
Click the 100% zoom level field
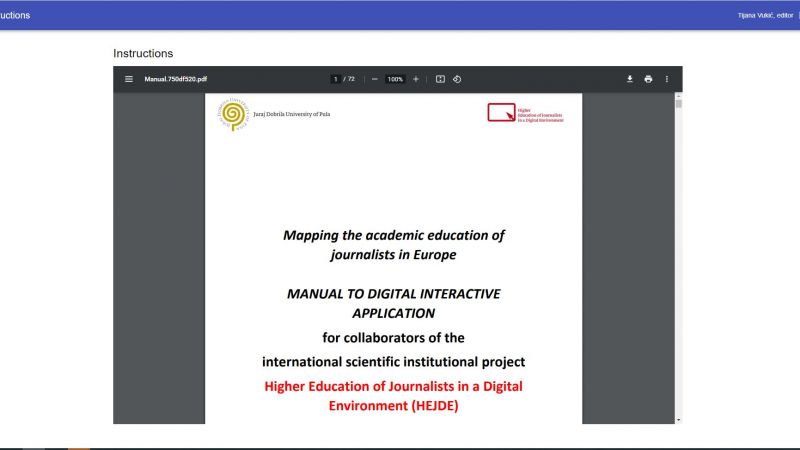click(x=395, y=79)
